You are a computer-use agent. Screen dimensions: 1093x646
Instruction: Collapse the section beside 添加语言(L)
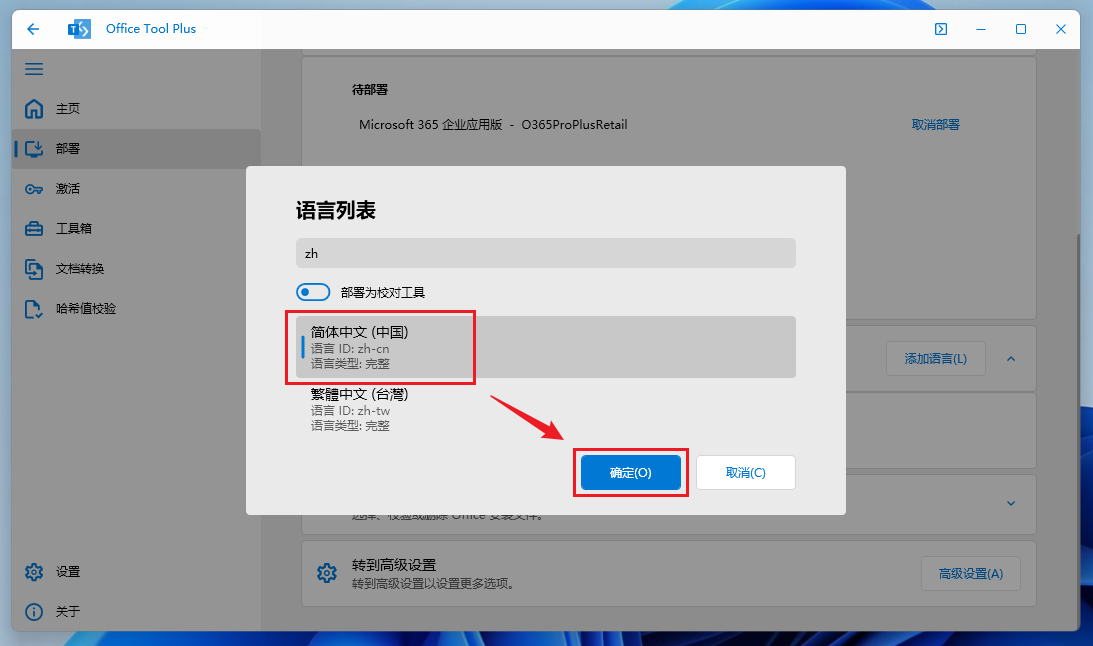[1011, 359]
